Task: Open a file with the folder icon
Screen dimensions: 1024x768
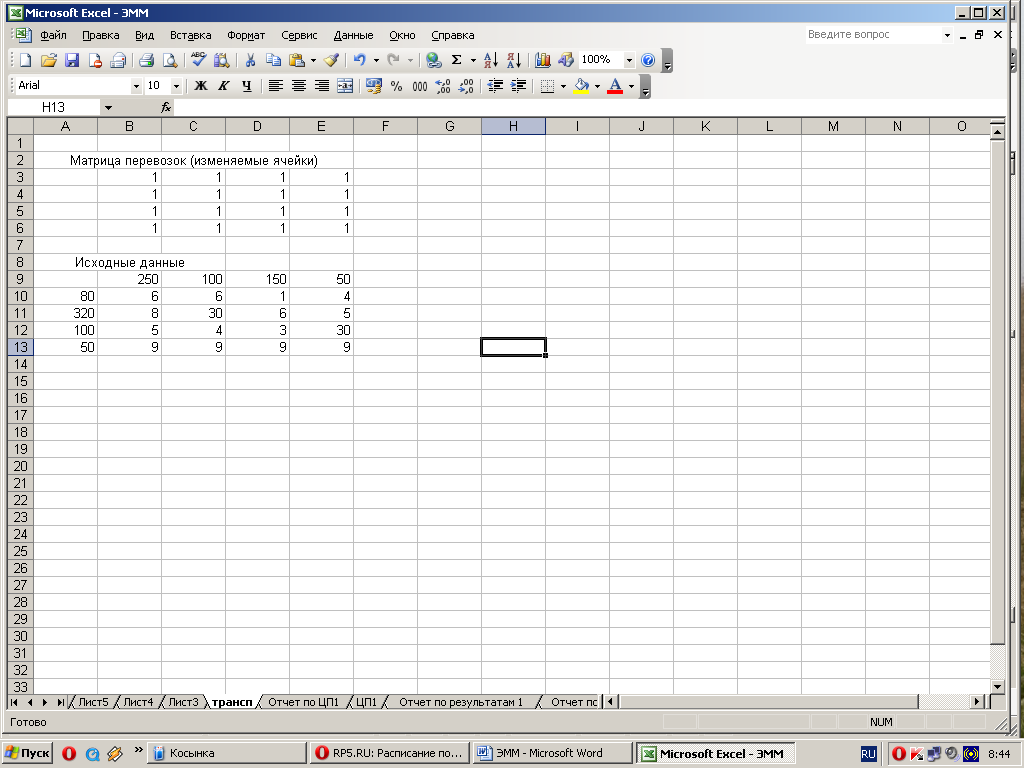Action: point(48,60)
